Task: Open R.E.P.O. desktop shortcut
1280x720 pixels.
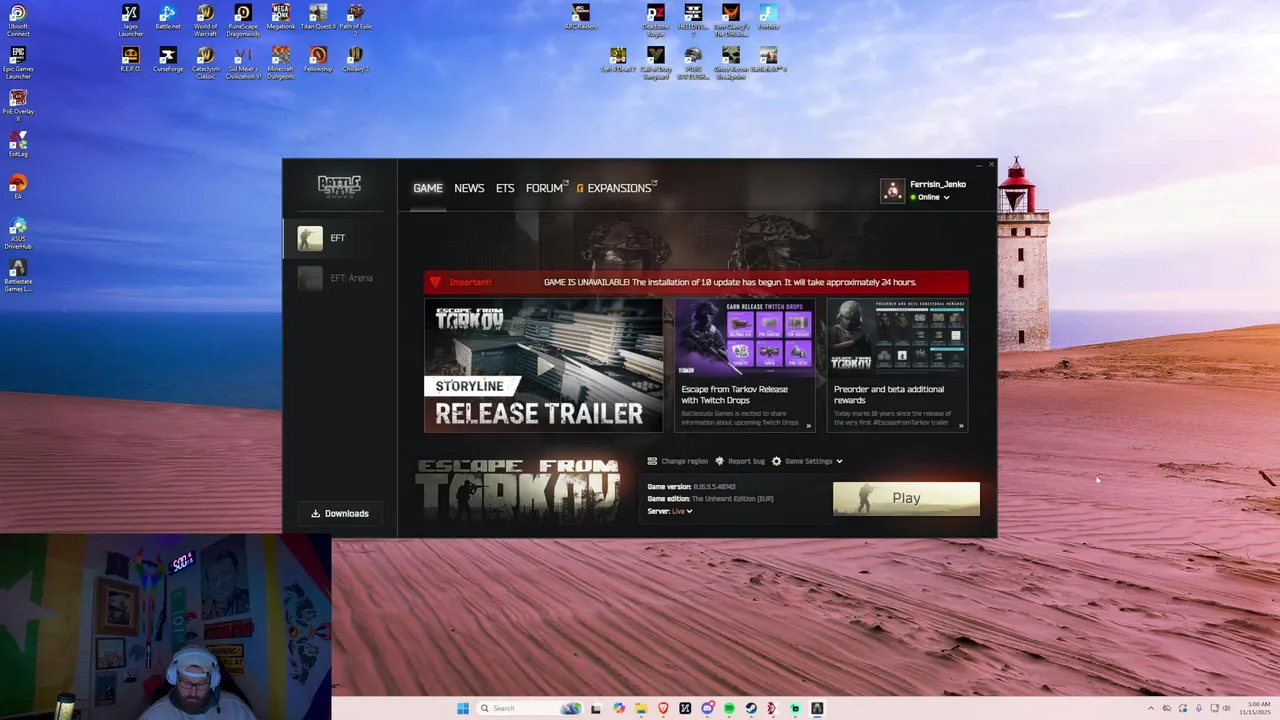Action: 130,60
